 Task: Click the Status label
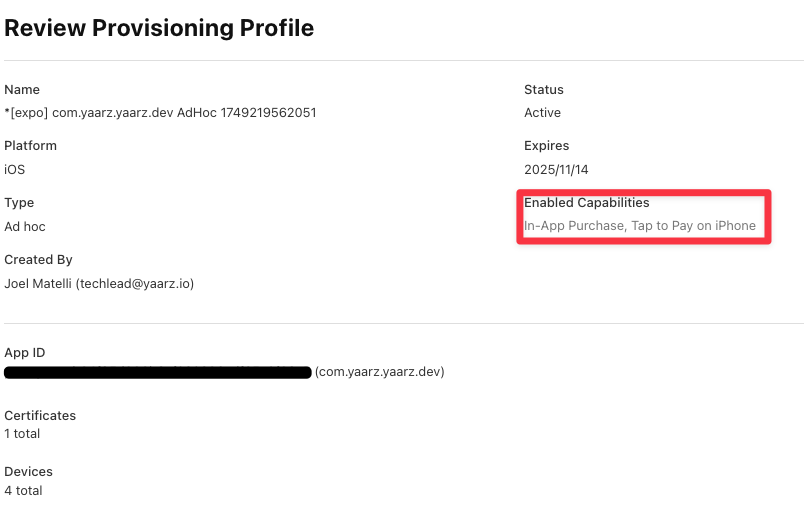click(544, 90)
